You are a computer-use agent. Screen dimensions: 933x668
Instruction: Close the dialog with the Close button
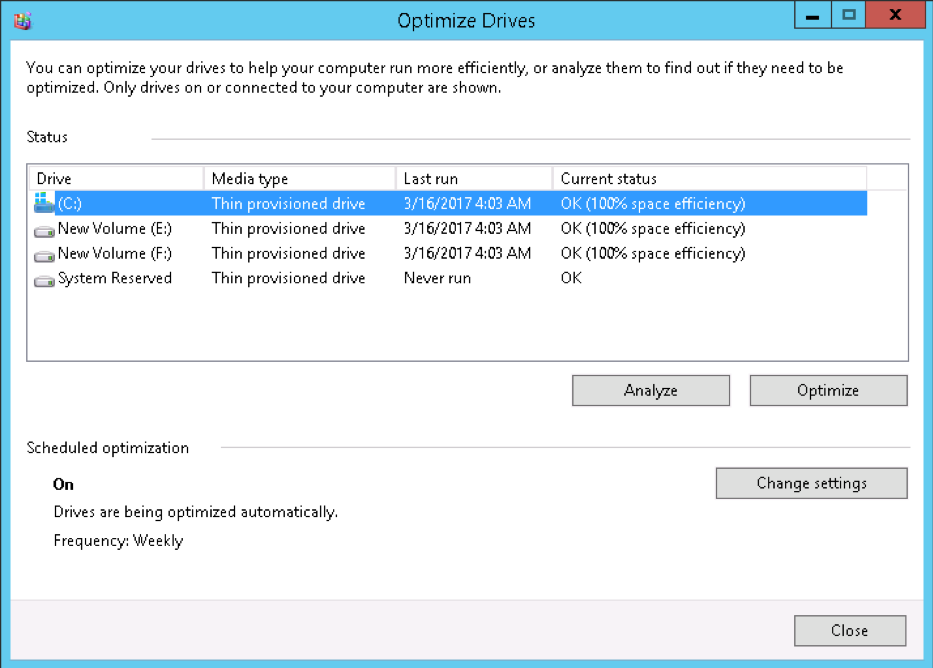[849, 631]
